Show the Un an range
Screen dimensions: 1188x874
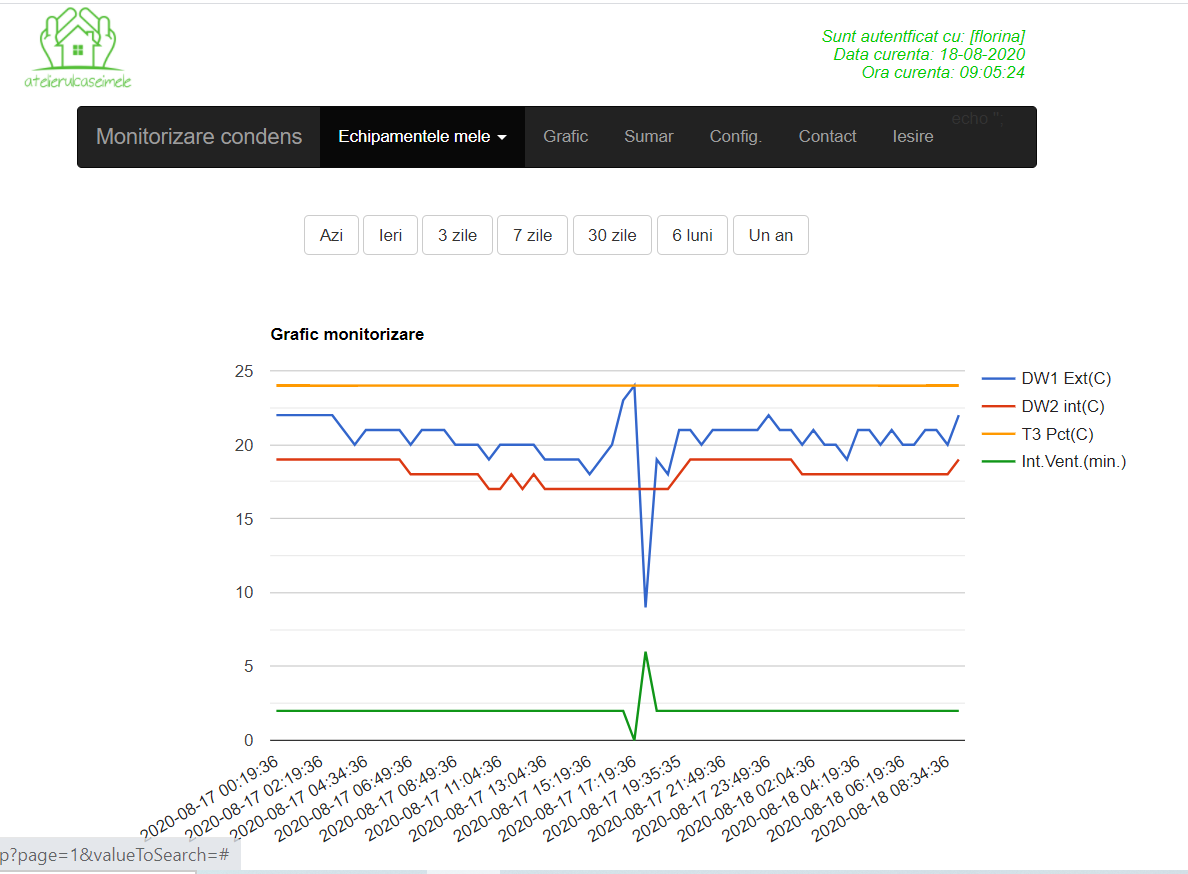pyautogui.click(x=770, y=235)
